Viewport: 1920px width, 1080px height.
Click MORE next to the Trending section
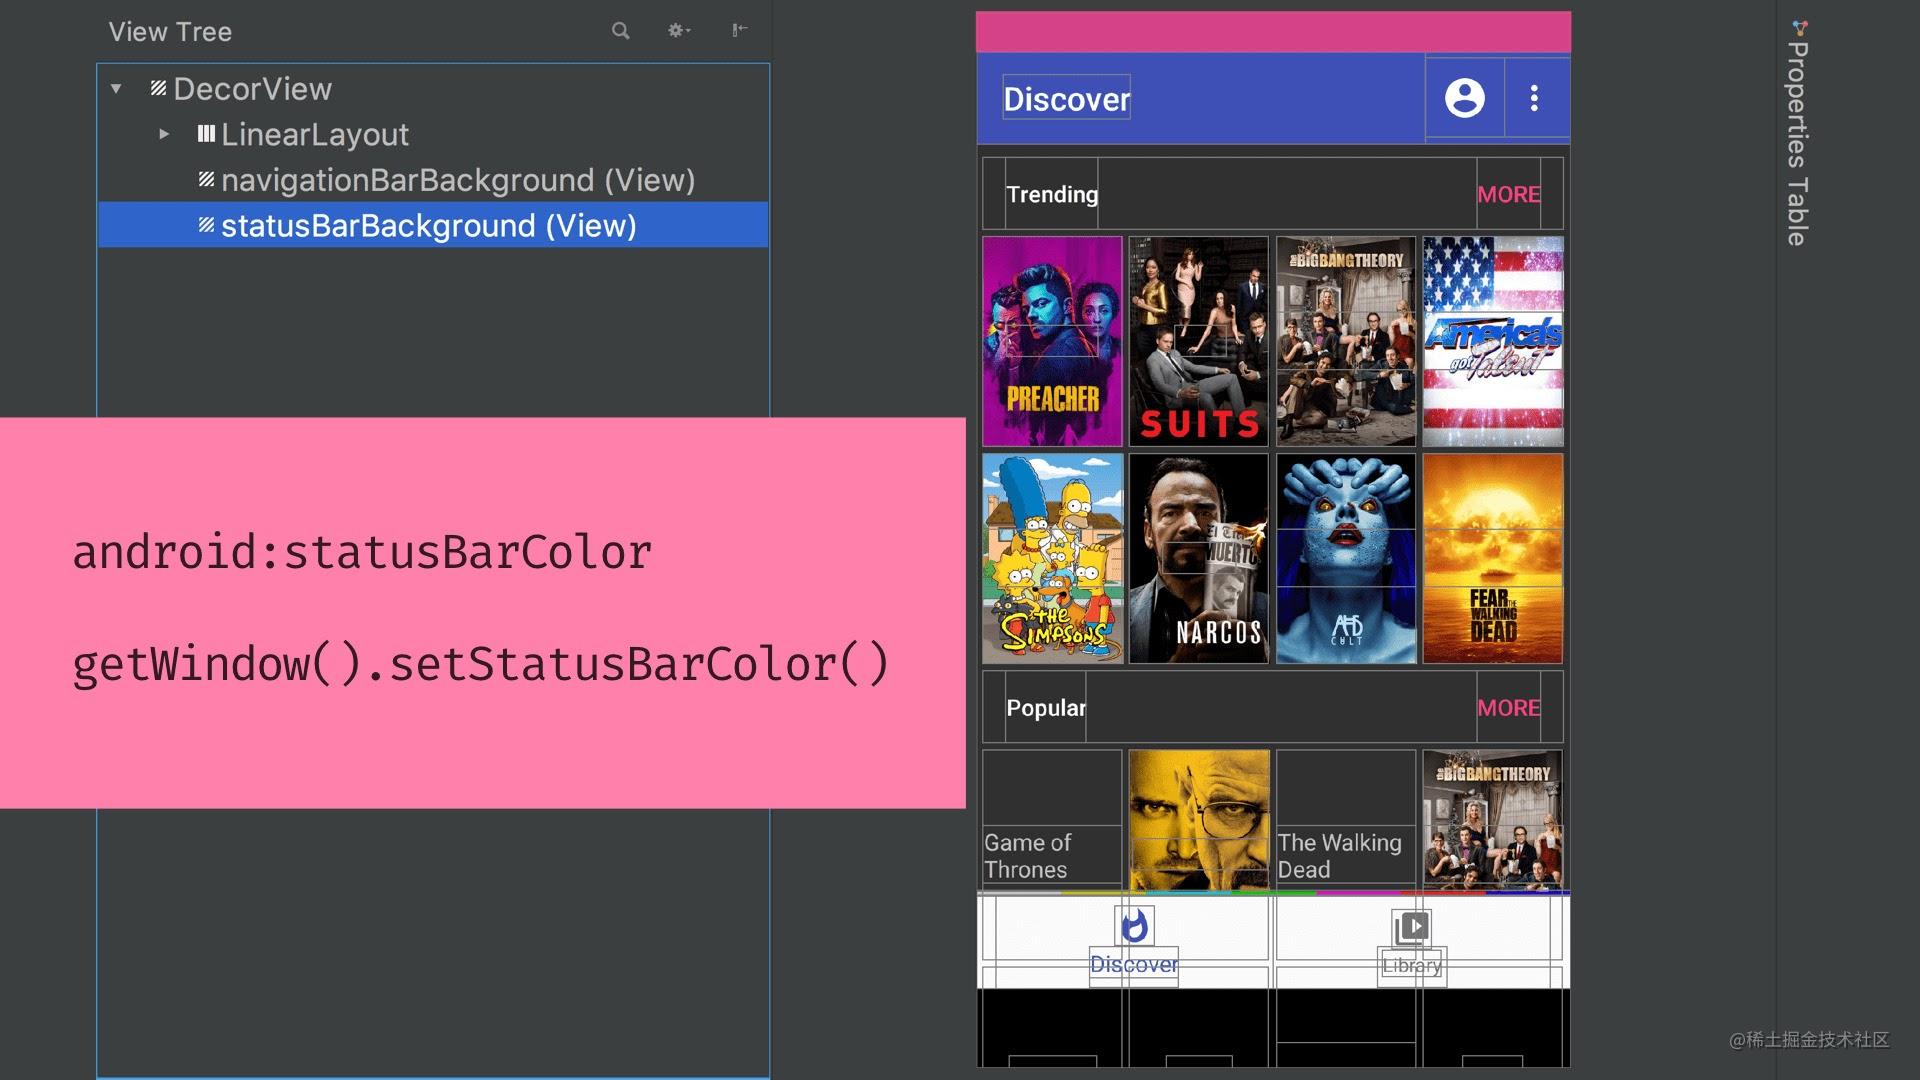pyautogui.click(x=1508, y=194)
